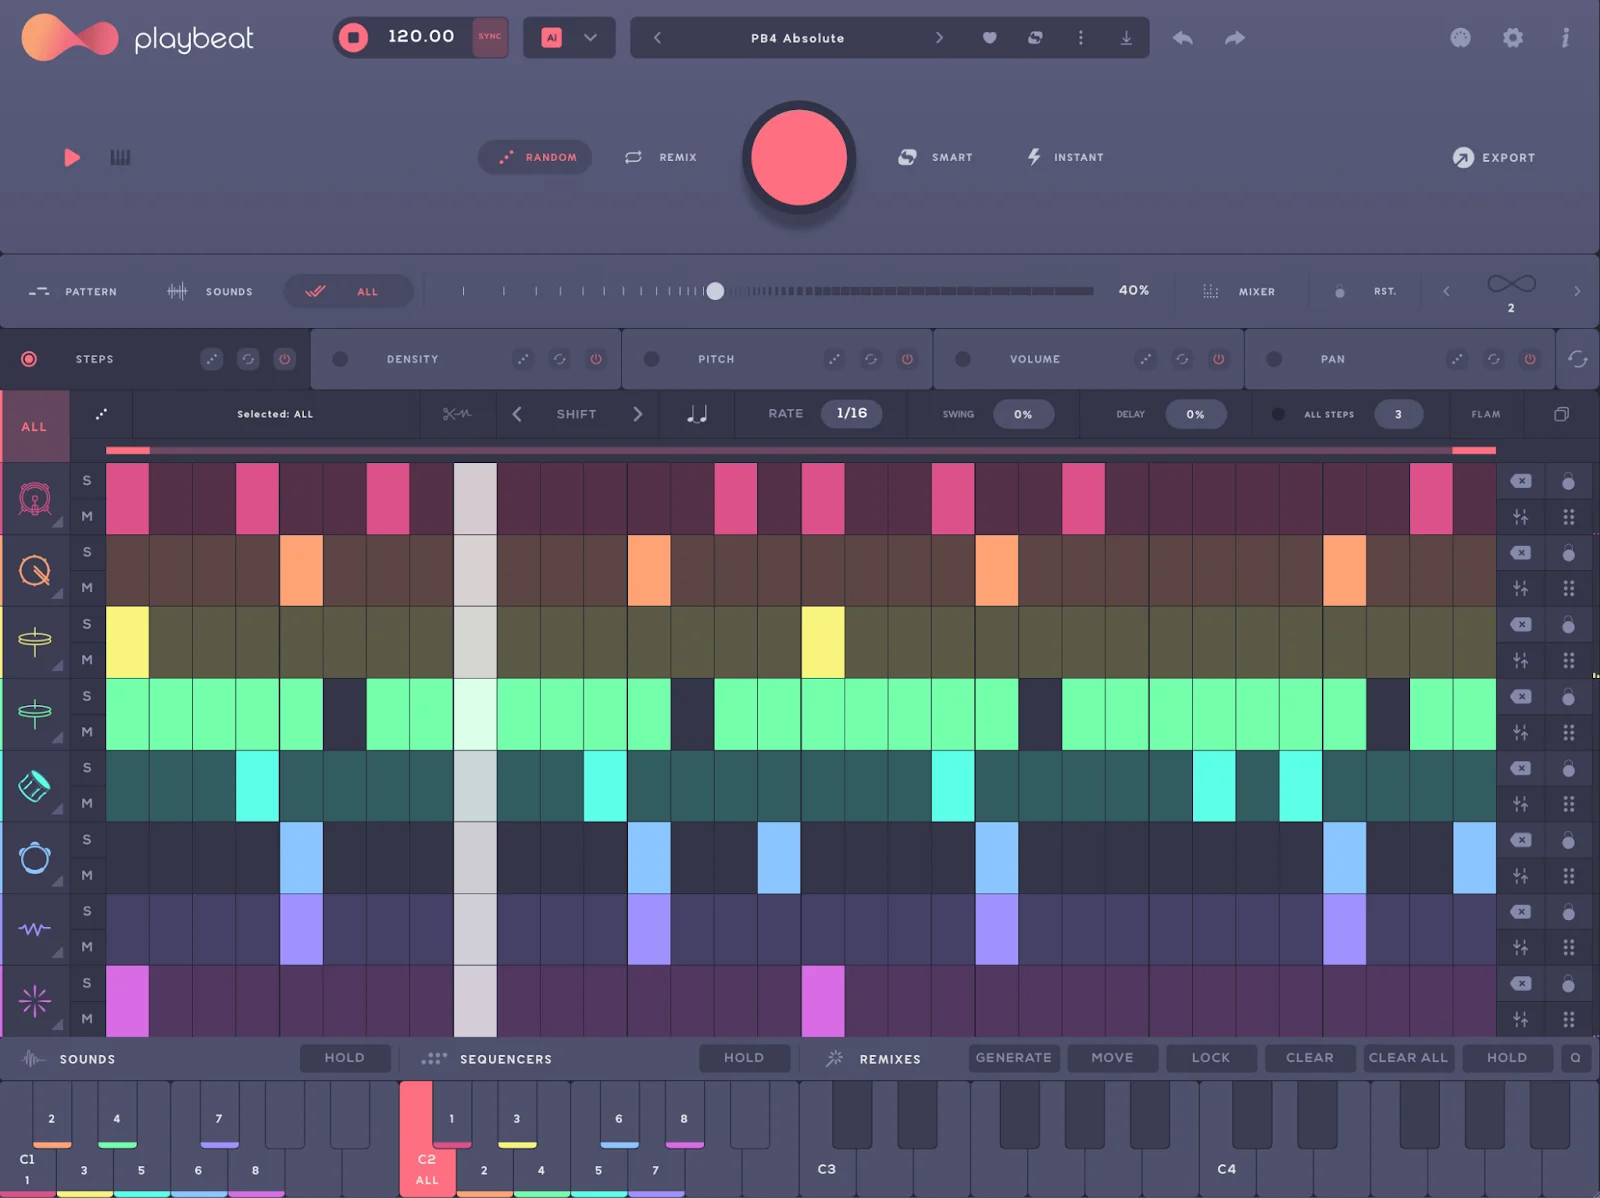Solo the snare track with S
The image size is (1600, 1198).
[87, 552]
